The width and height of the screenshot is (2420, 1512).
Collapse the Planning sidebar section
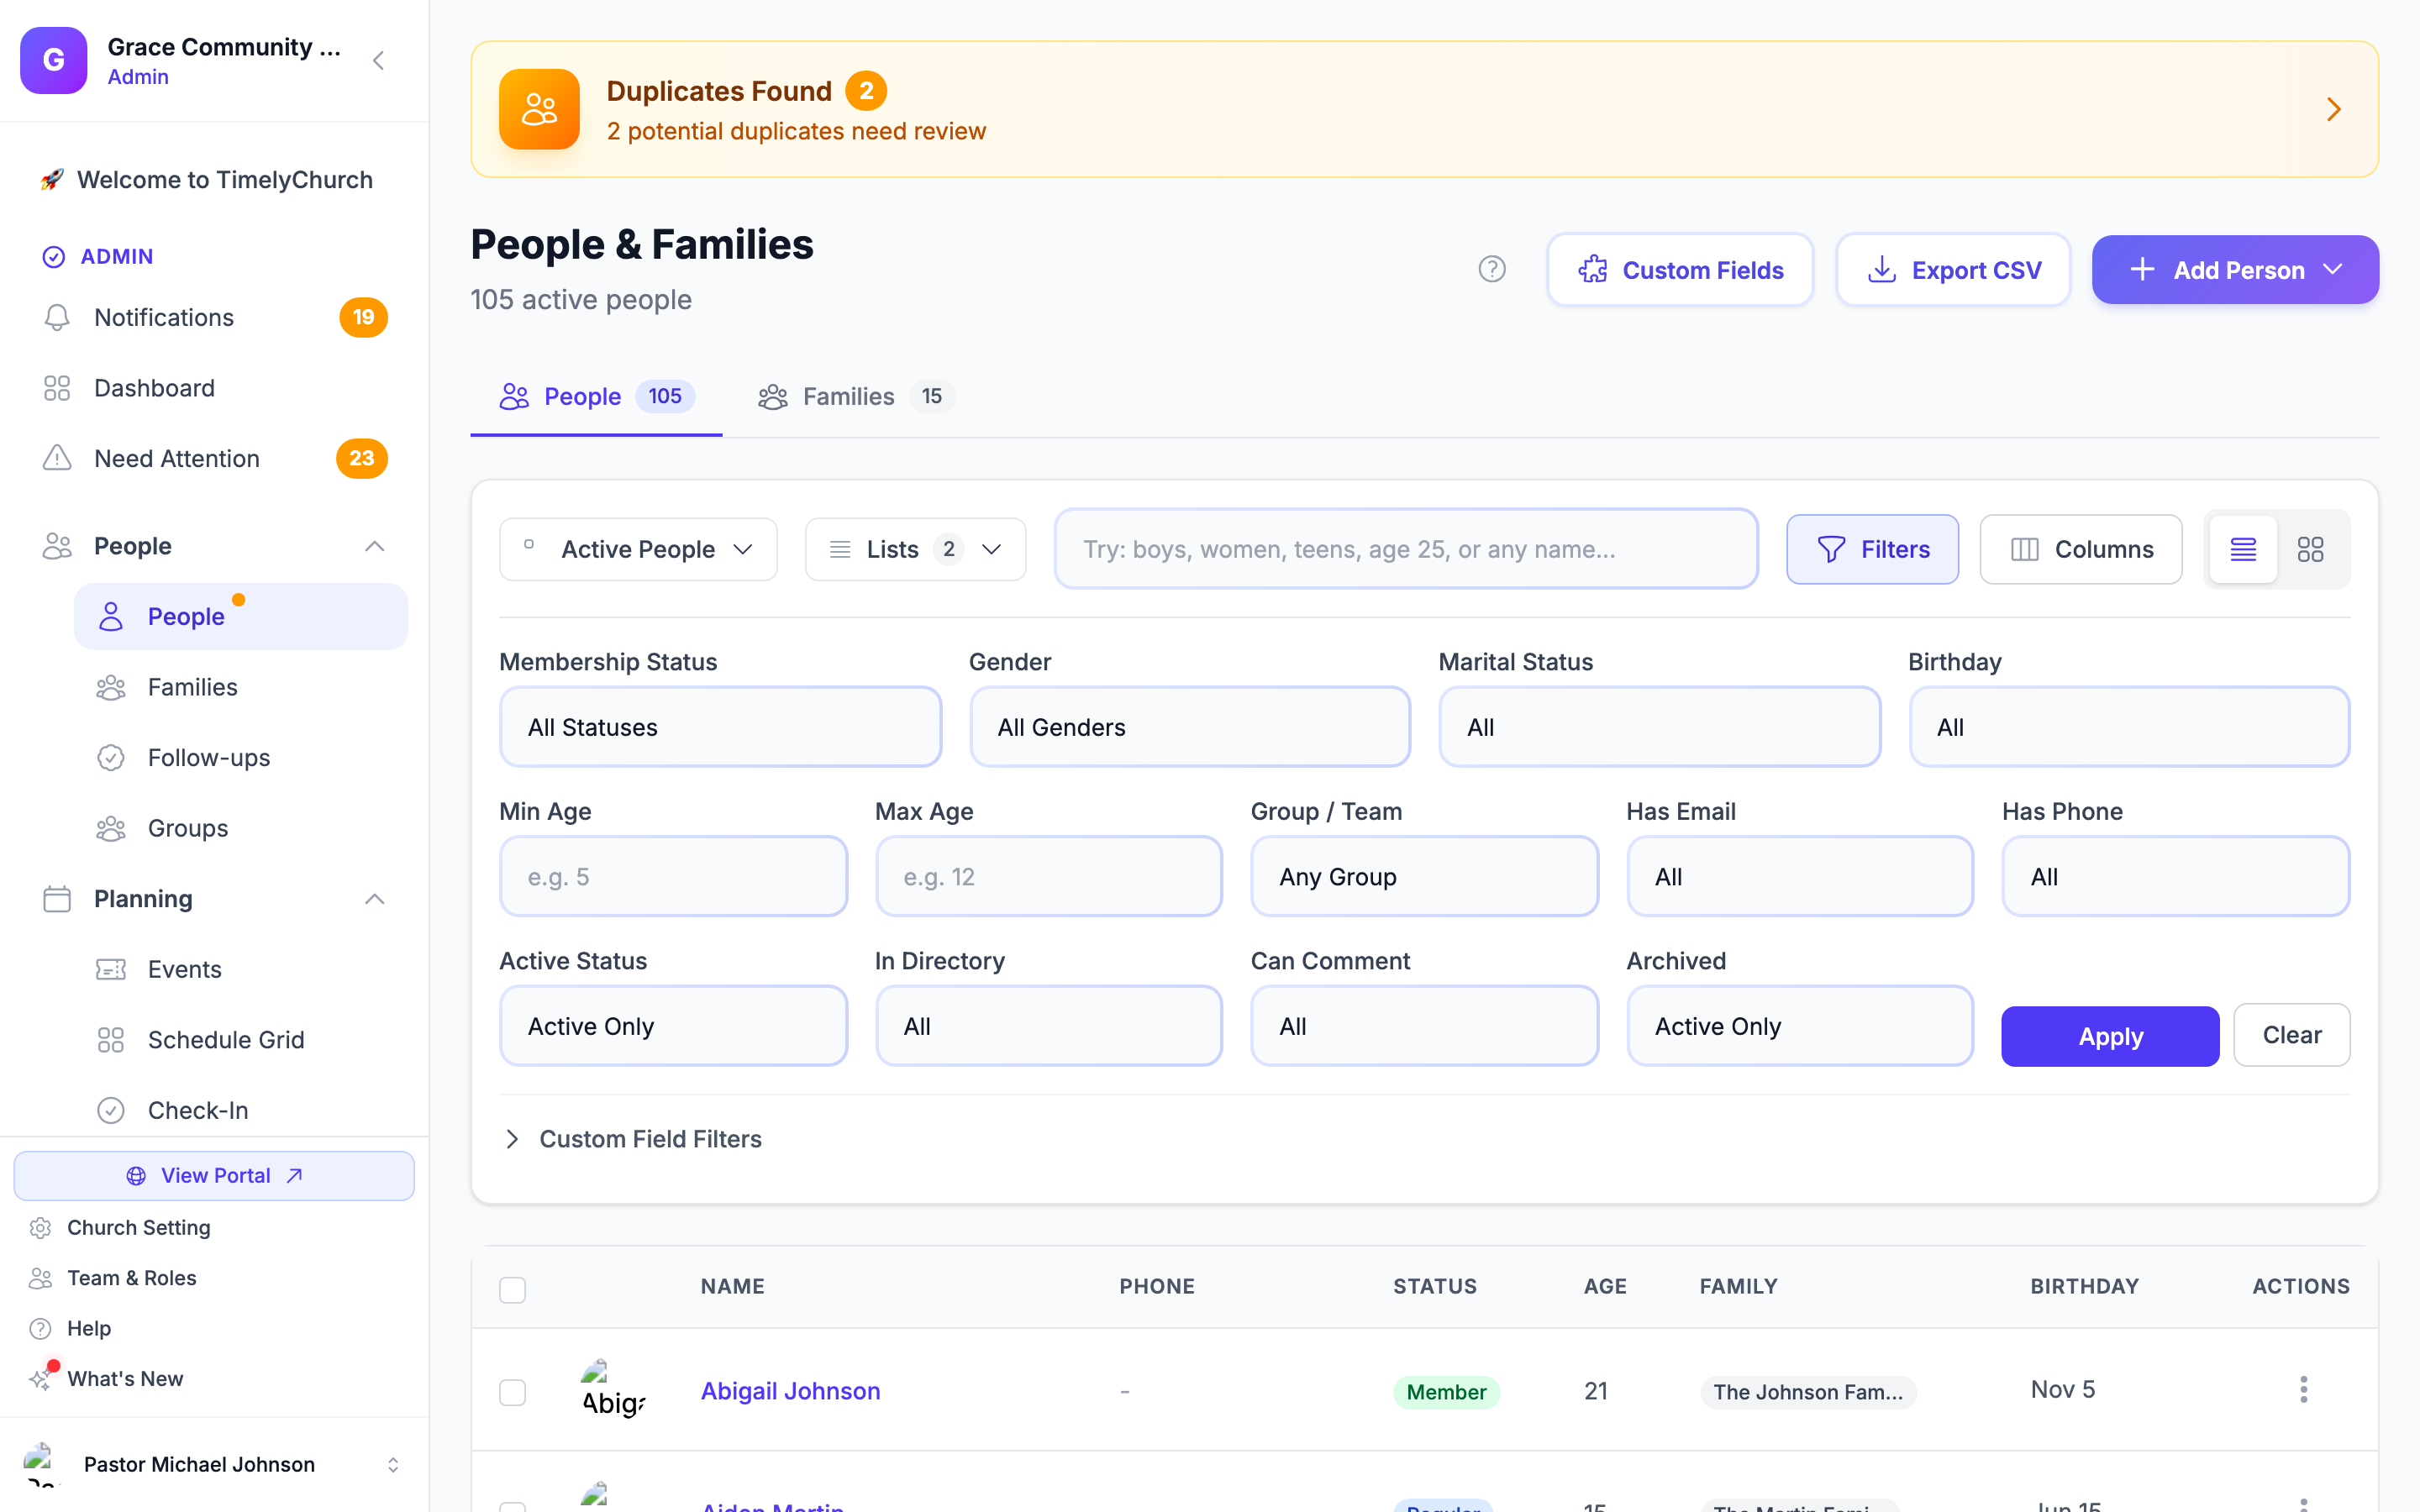pos(214,899)
